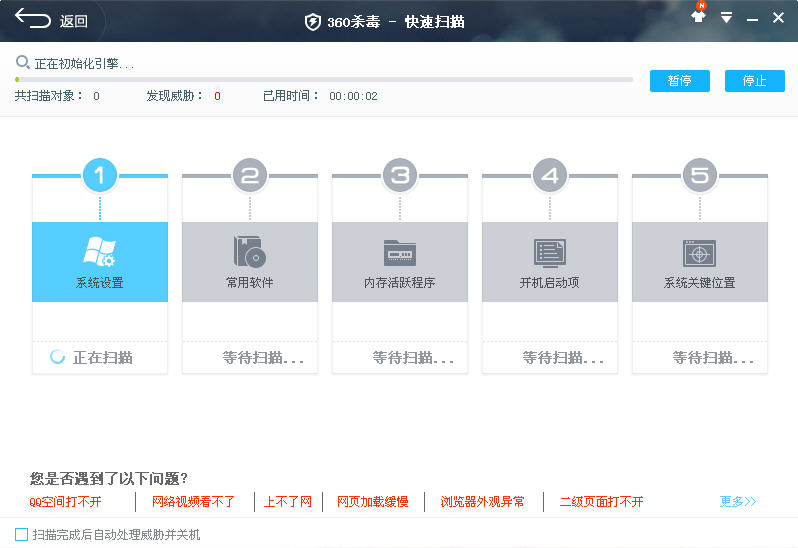
Task: Close the 360杀毒 window
Action: tap(778, 18)
